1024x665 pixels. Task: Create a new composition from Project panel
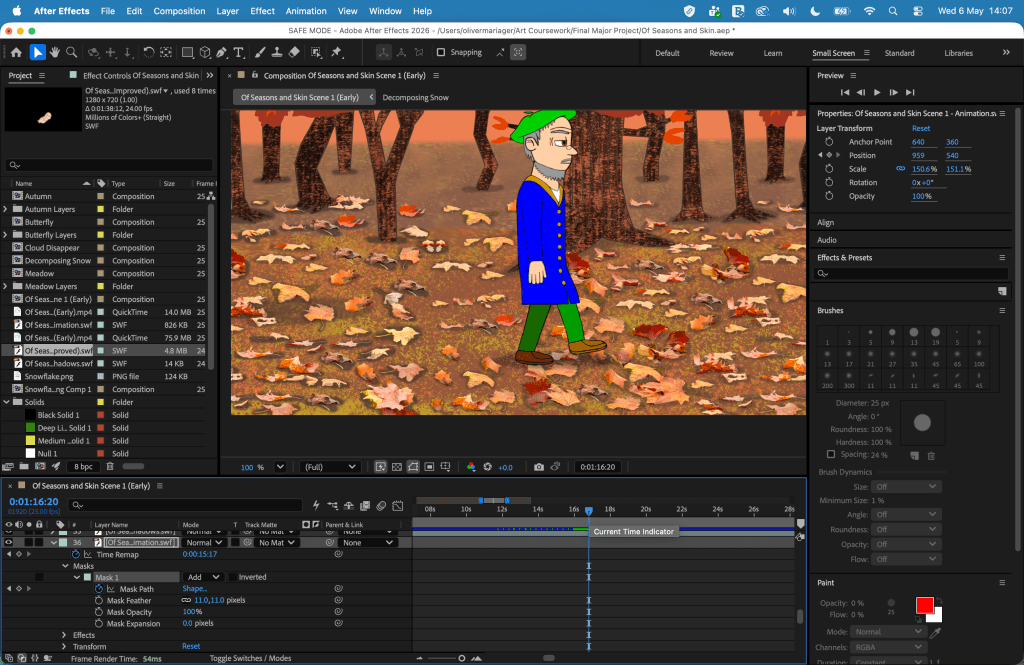click(40, 466)
